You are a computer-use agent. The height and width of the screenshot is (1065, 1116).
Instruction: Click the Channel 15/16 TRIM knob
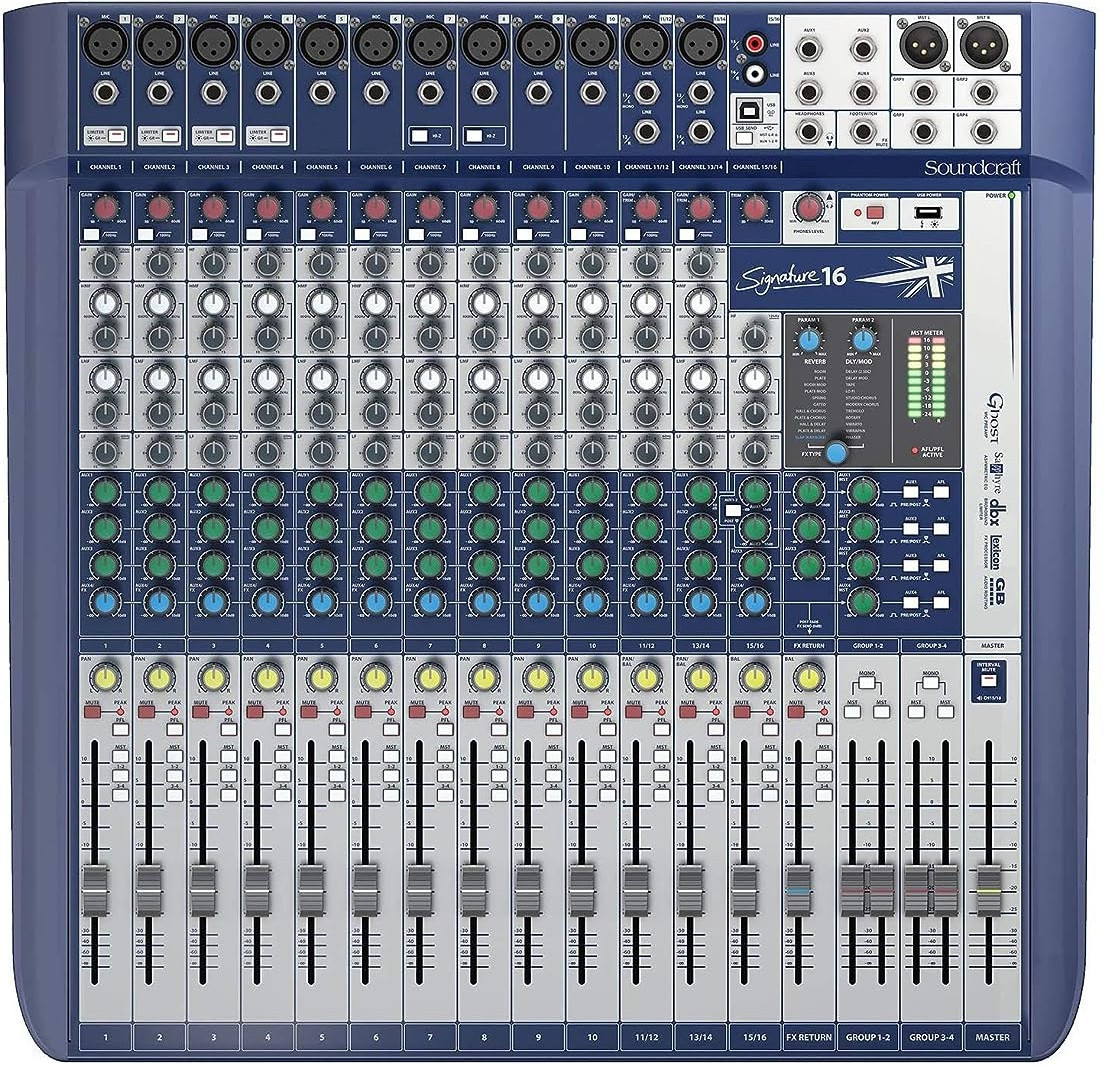click(754, 209)
